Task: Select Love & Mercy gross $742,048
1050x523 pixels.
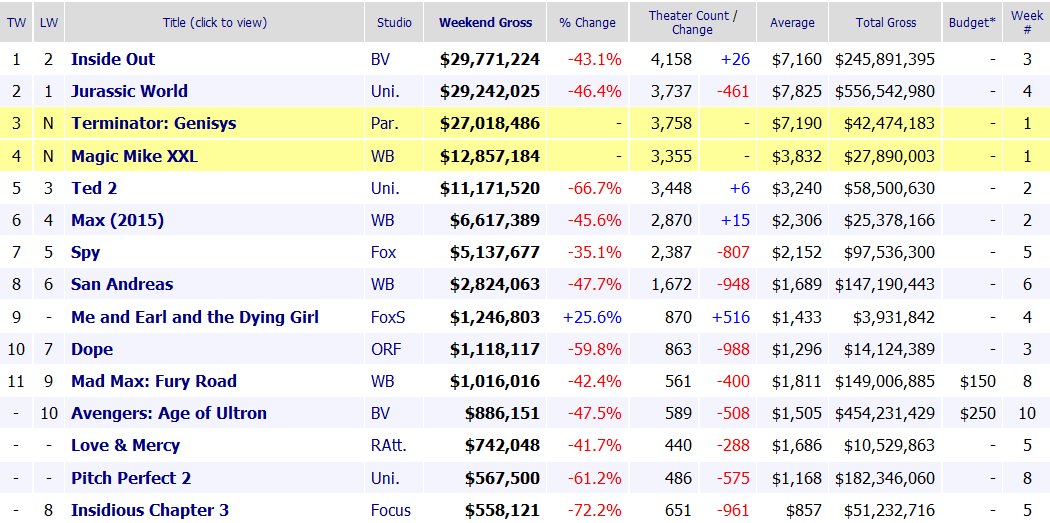Action: (502, 446)
